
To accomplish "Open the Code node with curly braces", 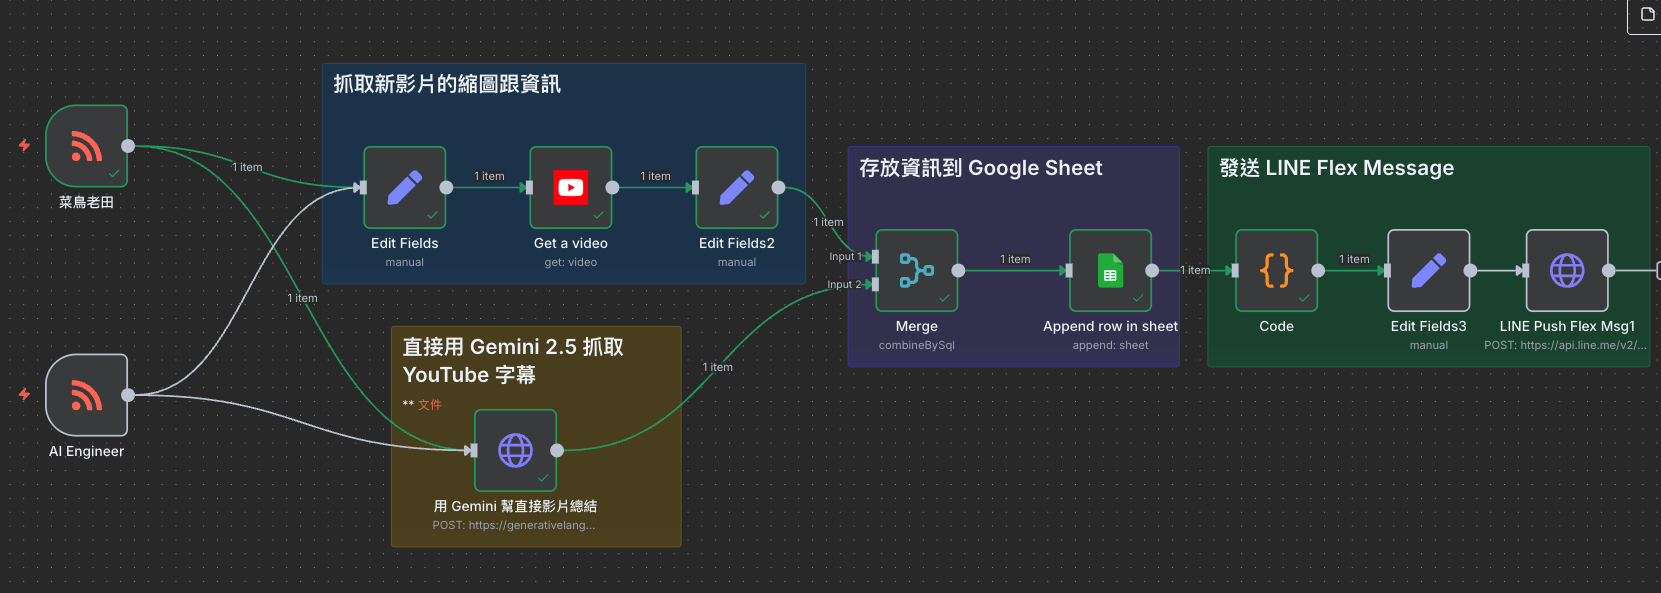I will 1277,271.
